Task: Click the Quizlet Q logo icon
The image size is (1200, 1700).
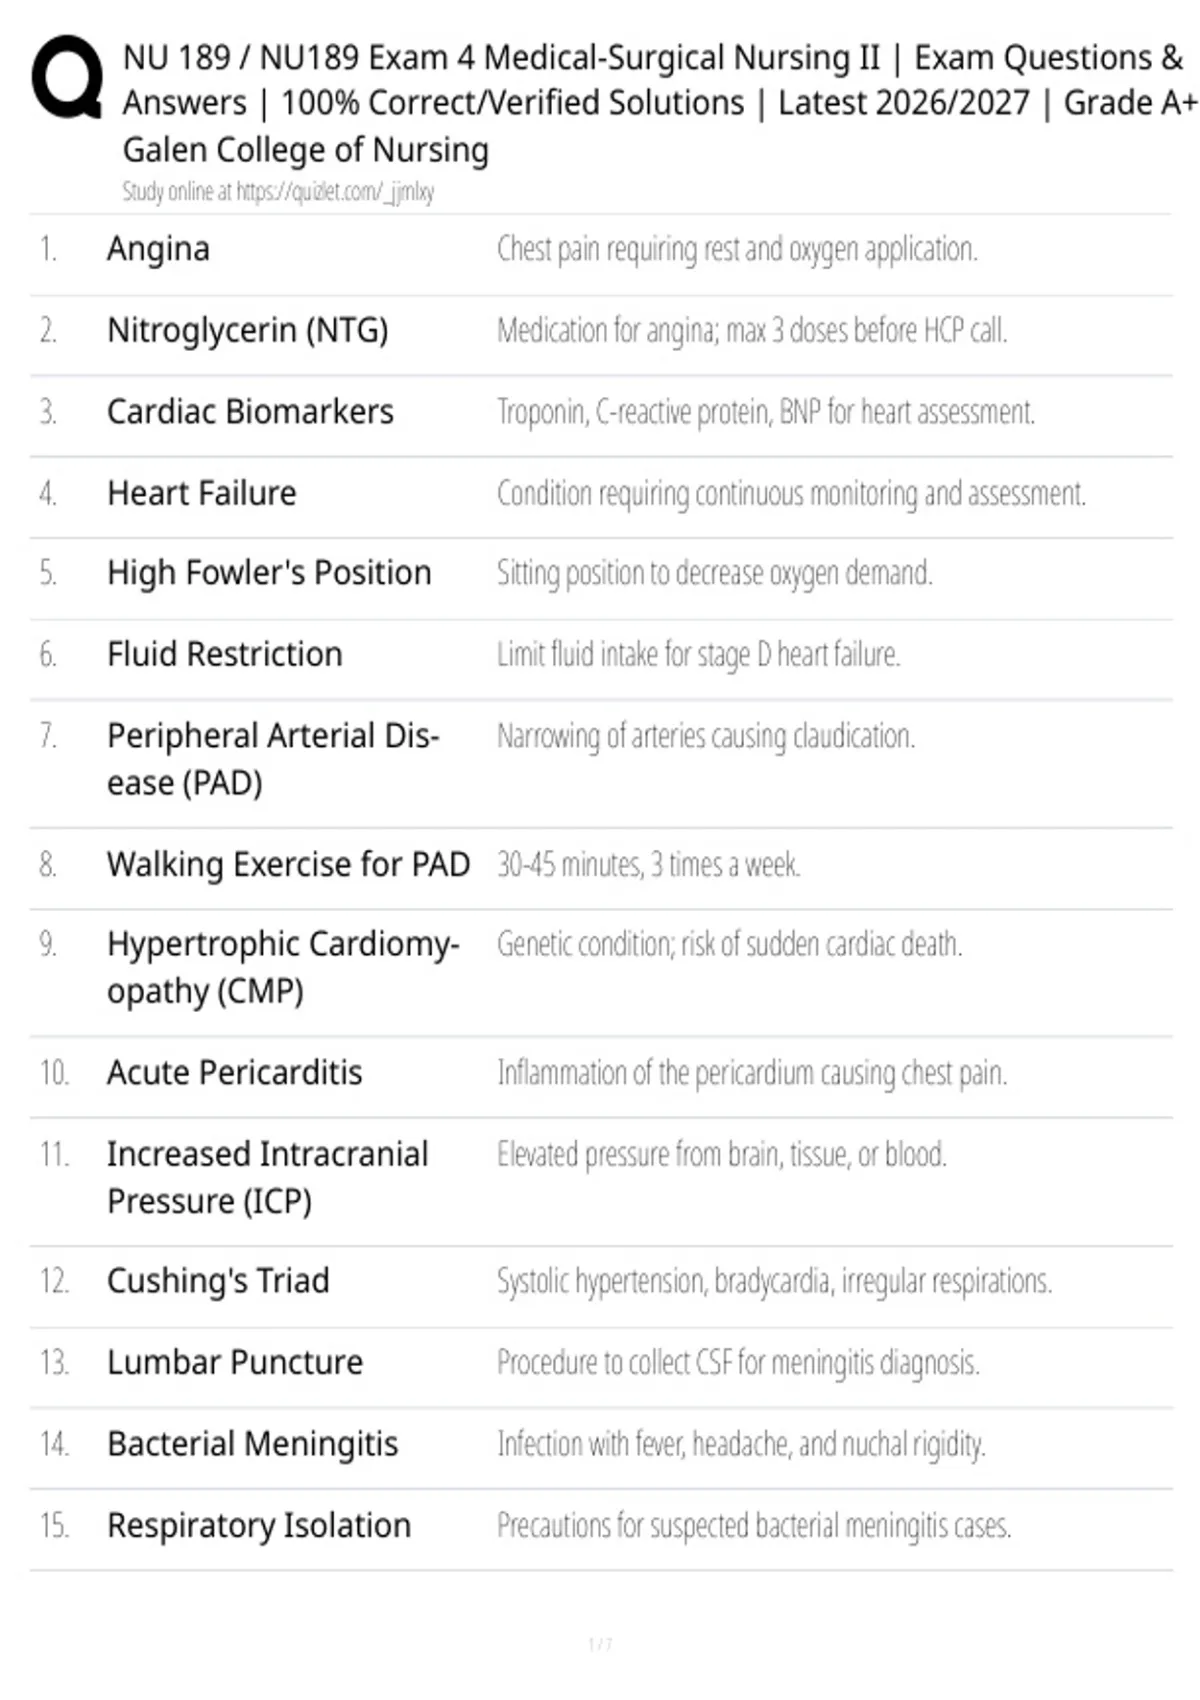Action: click(x=67, y=77)
